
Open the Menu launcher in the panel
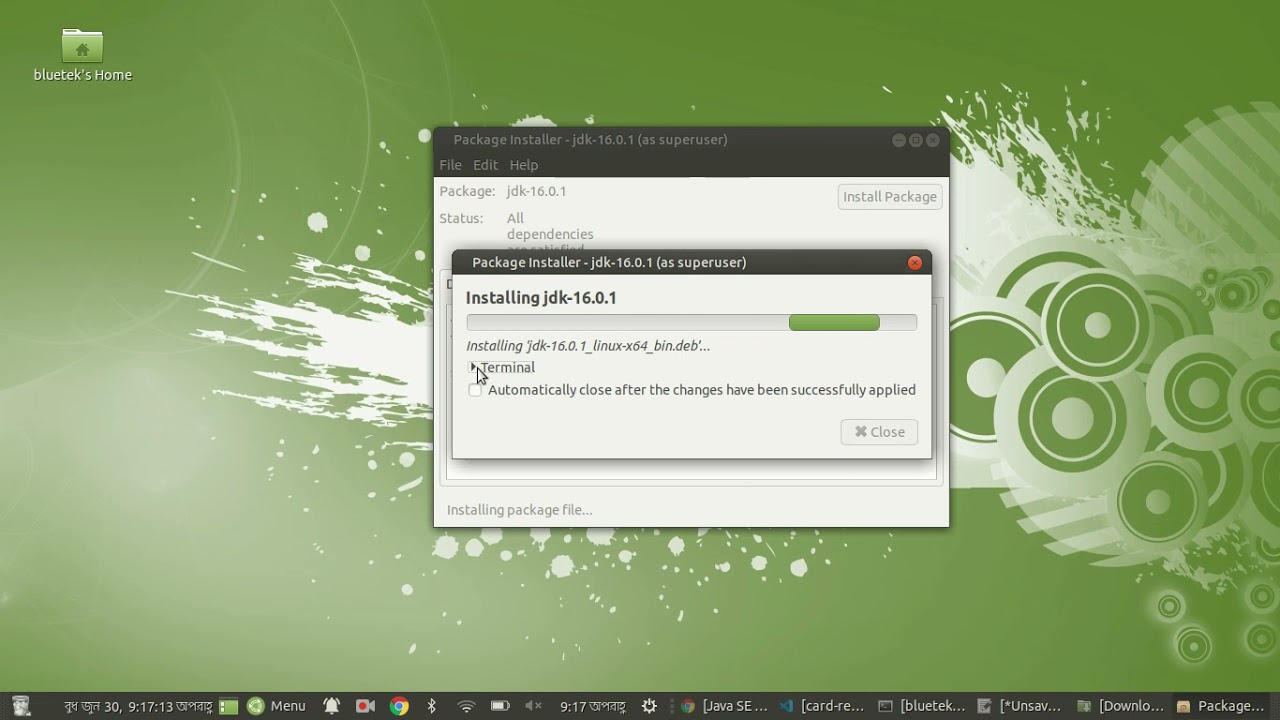click(x=276, y=706)
